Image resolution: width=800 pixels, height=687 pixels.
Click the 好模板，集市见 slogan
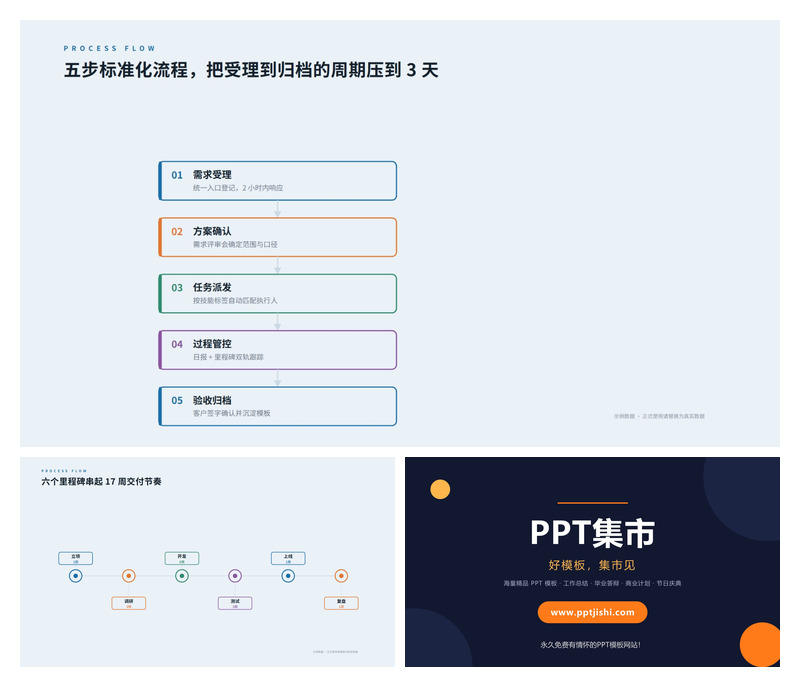tap(592, 565)
